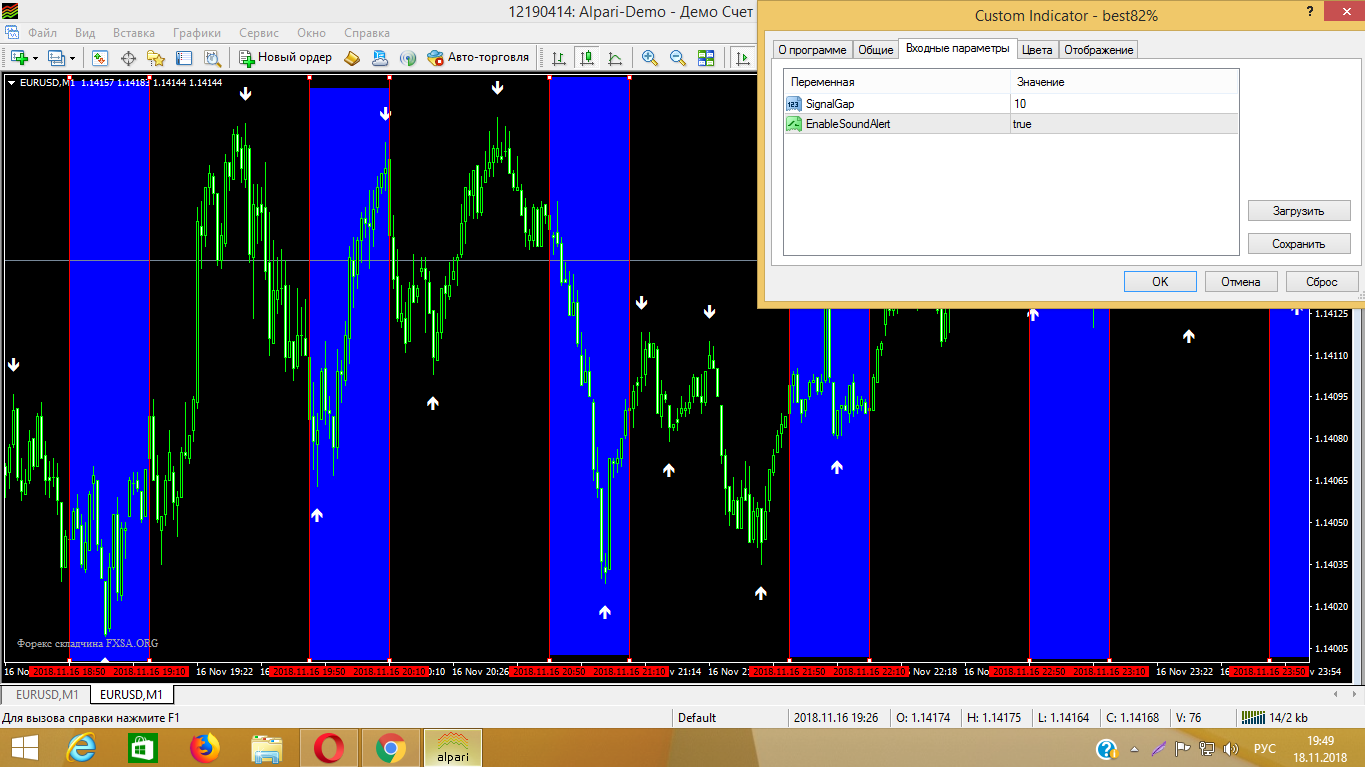Open the Вставка menu
This screenshot has width=1365, height=767.
(x=134, y=32)
